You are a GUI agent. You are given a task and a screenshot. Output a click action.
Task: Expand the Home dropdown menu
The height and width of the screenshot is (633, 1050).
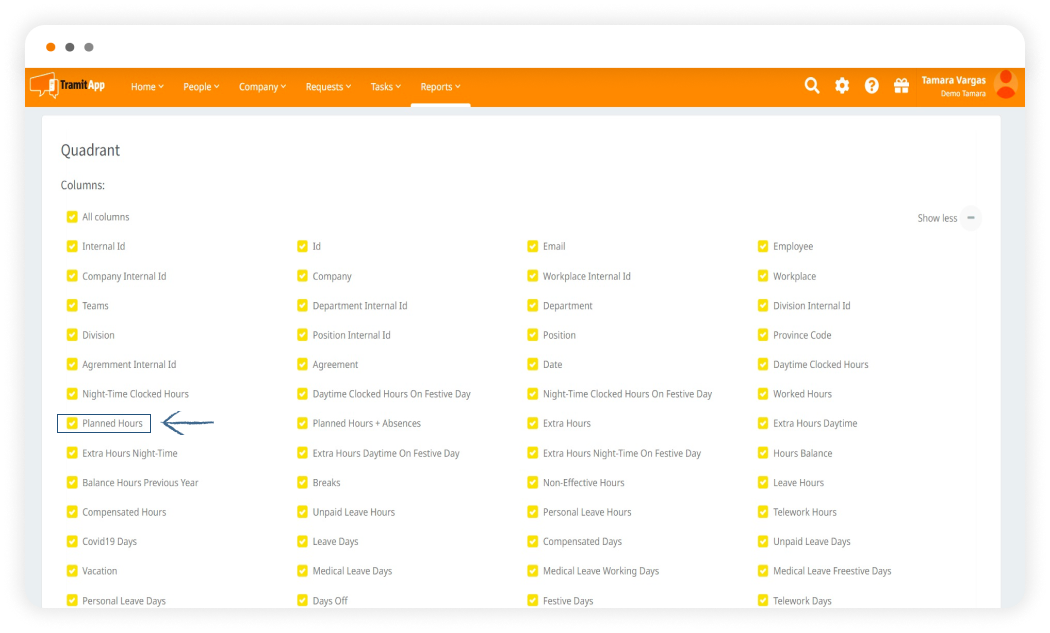tap(147, 87)
